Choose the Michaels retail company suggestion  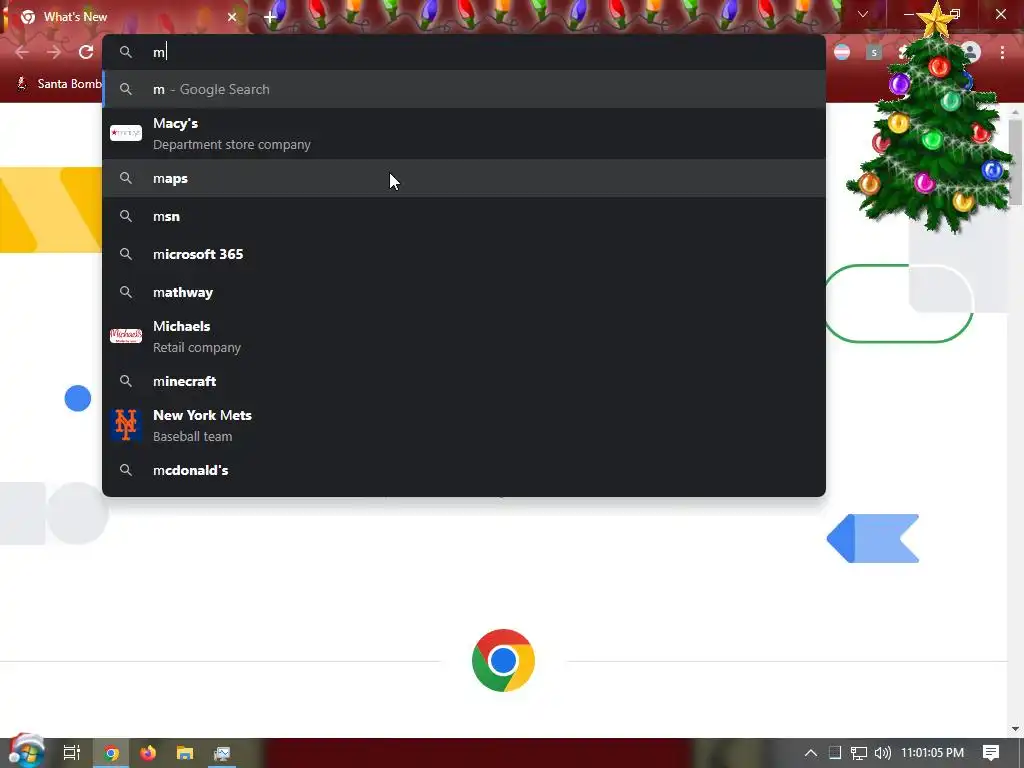coord(464,336)
